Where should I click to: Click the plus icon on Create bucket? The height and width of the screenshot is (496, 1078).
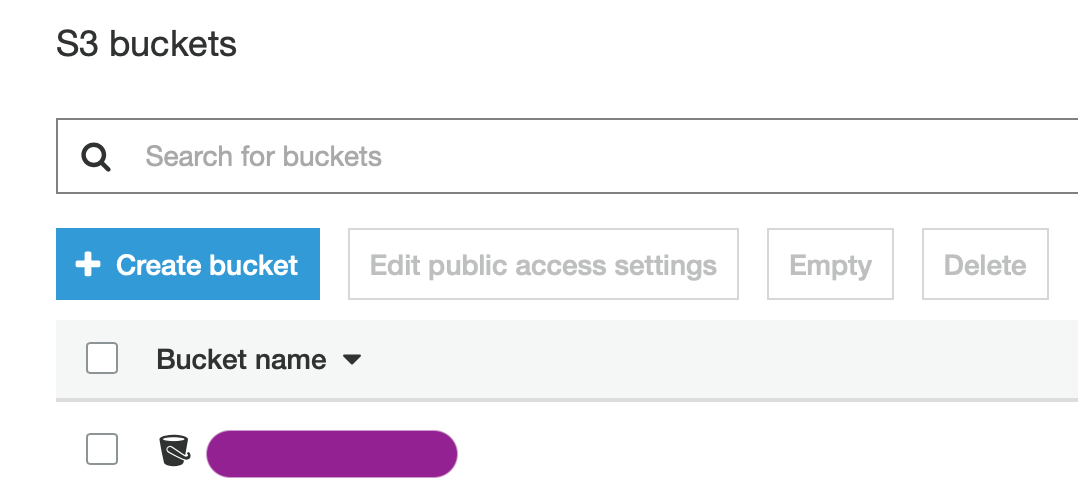coord(88,264)
